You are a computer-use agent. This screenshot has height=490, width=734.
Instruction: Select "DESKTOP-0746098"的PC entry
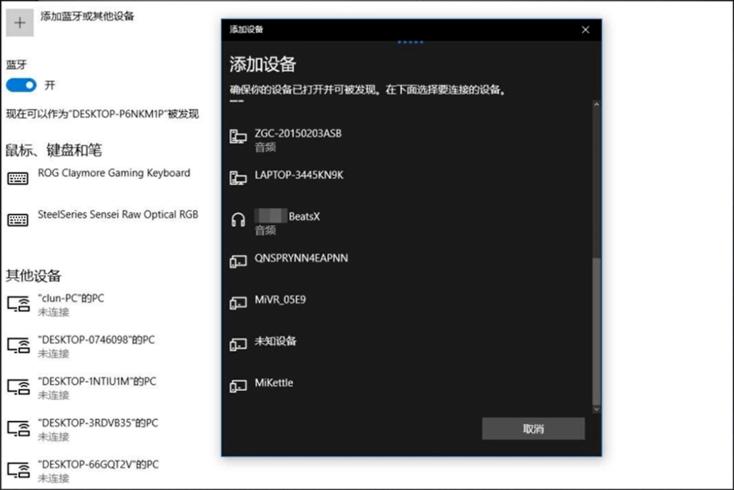[96, 340]
